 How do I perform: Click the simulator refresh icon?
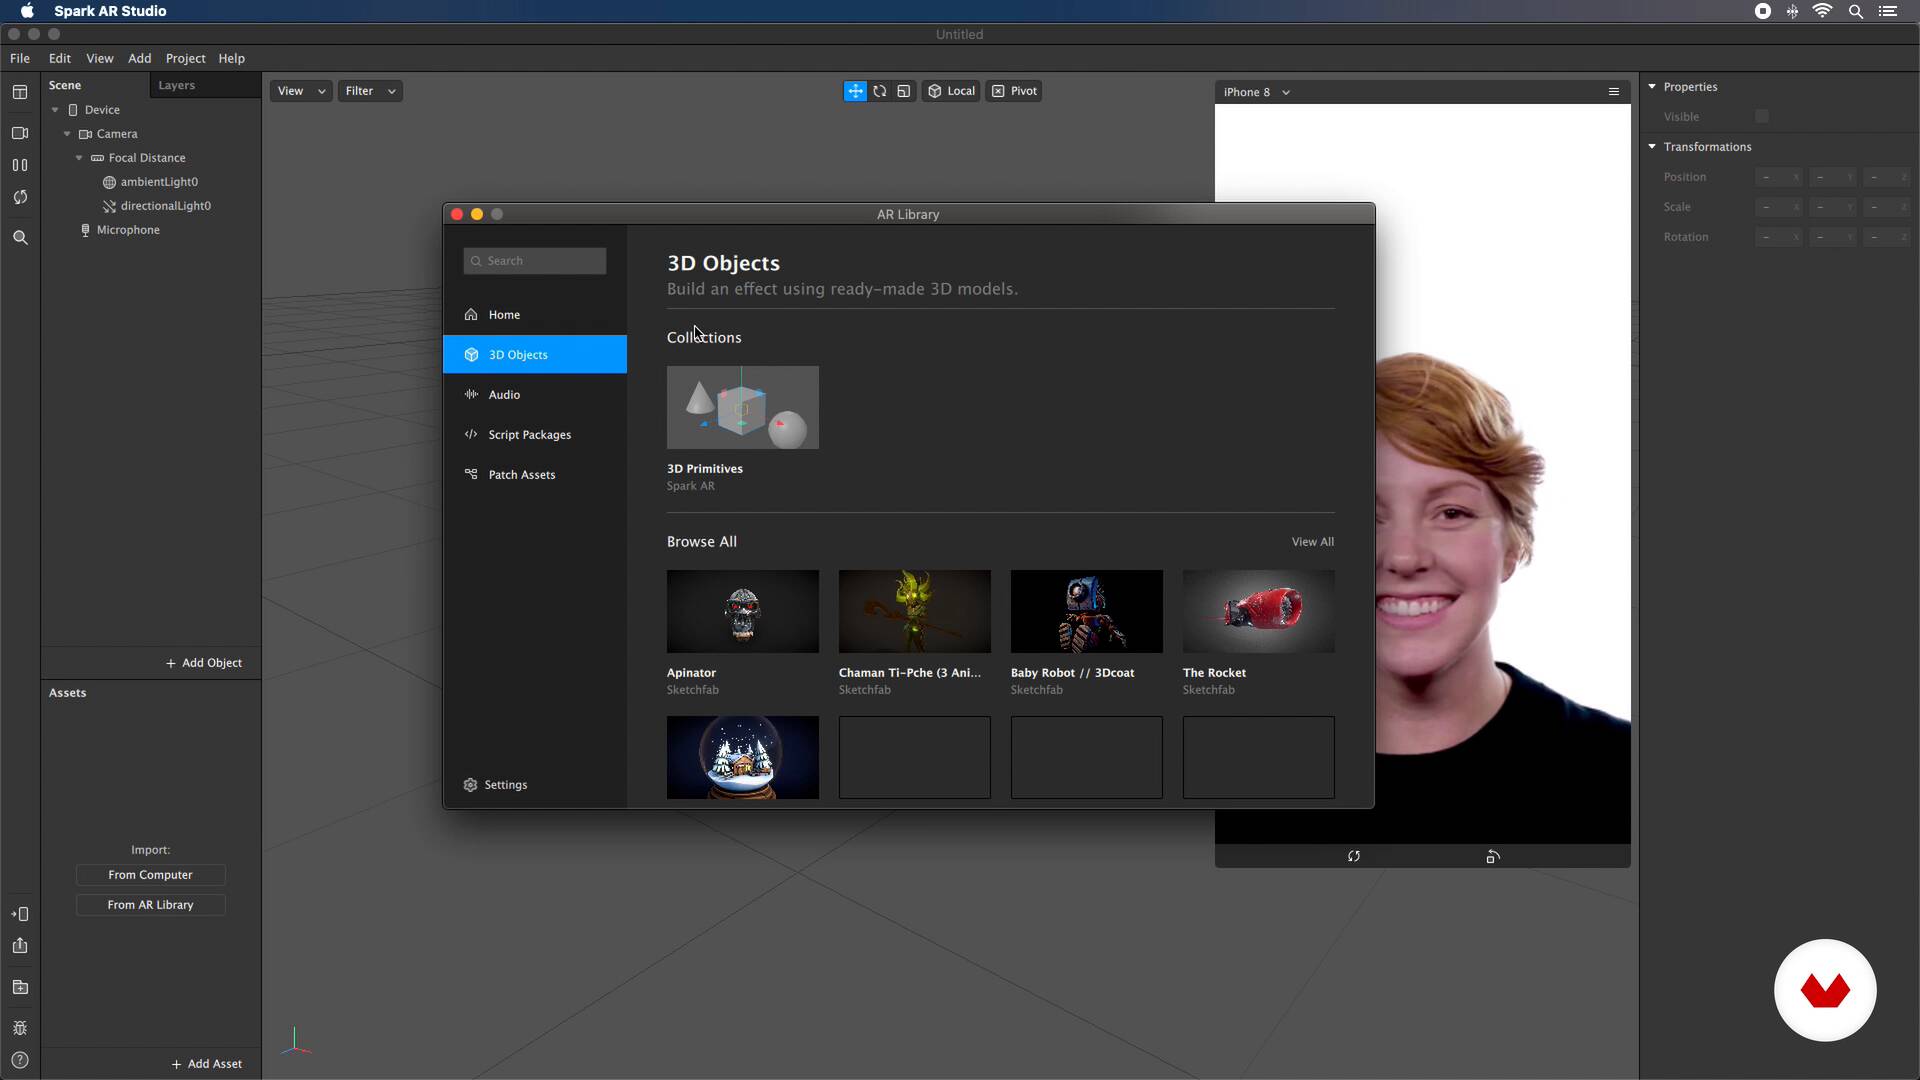click(1354, 856)
